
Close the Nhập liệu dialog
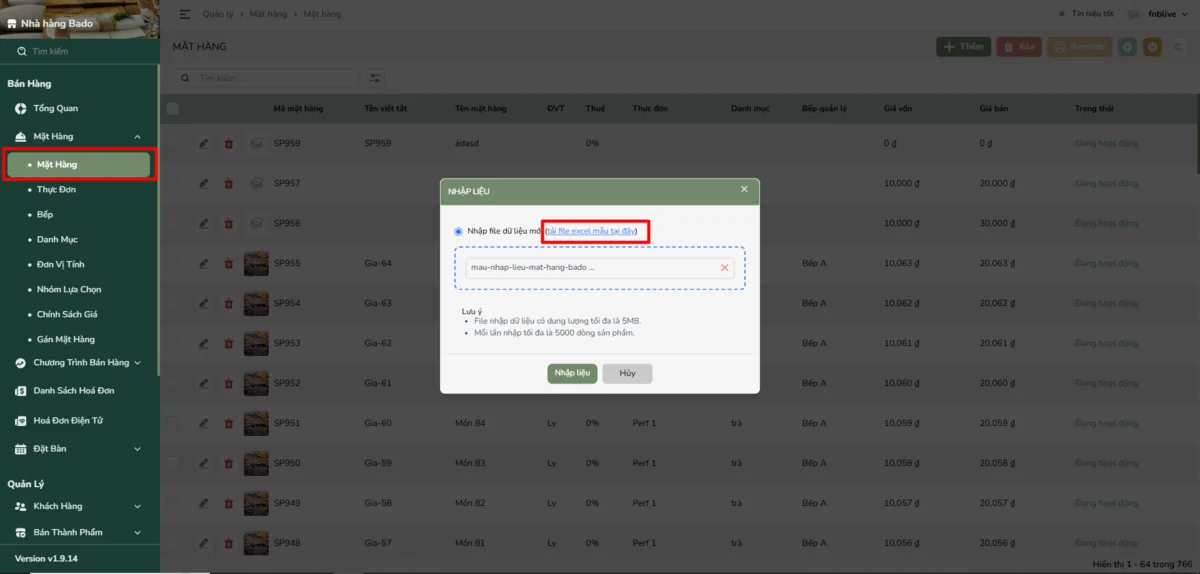click(744, 189)
